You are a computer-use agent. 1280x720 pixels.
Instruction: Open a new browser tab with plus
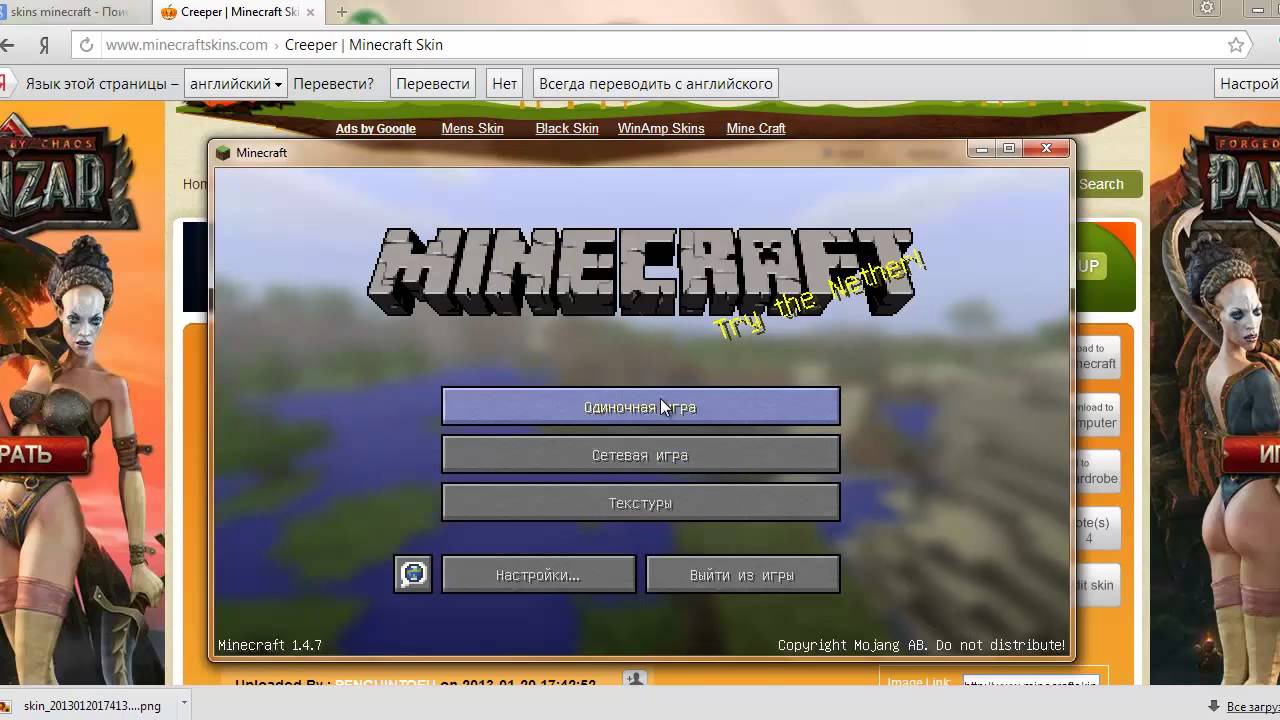[x=342, y=12]
